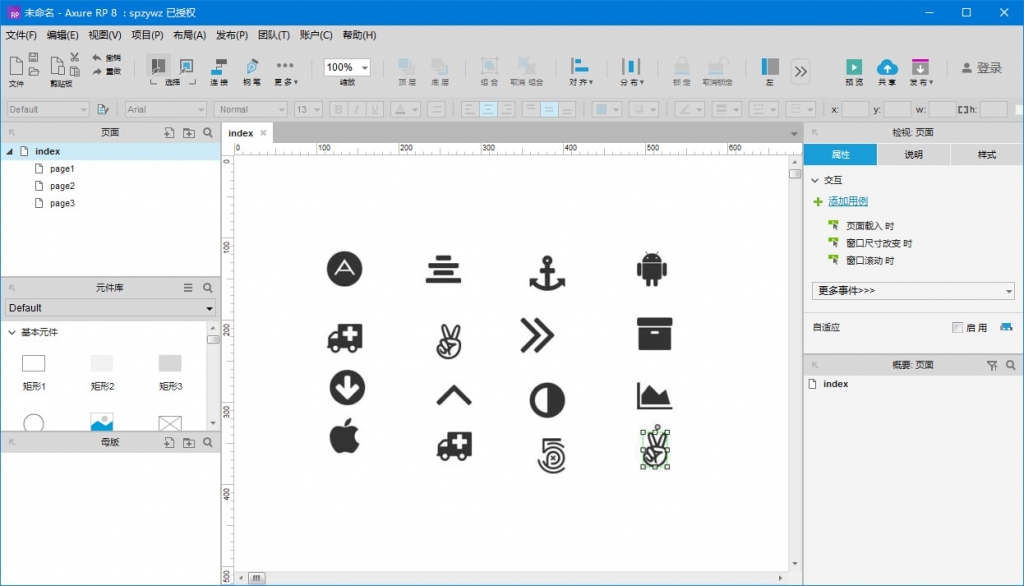
Task: Click the 添加用例 link
Action: (x=847, y=202)
